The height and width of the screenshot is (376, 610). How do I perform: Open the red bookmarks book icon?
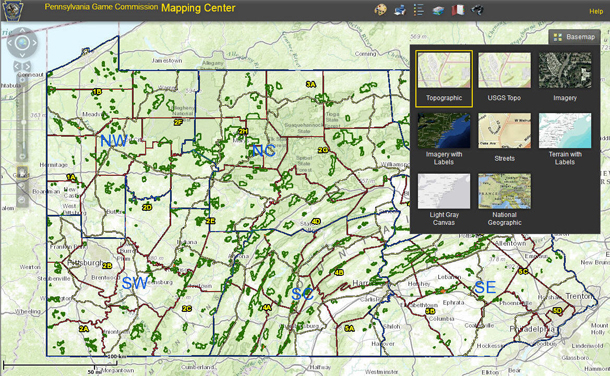(458, 10)
